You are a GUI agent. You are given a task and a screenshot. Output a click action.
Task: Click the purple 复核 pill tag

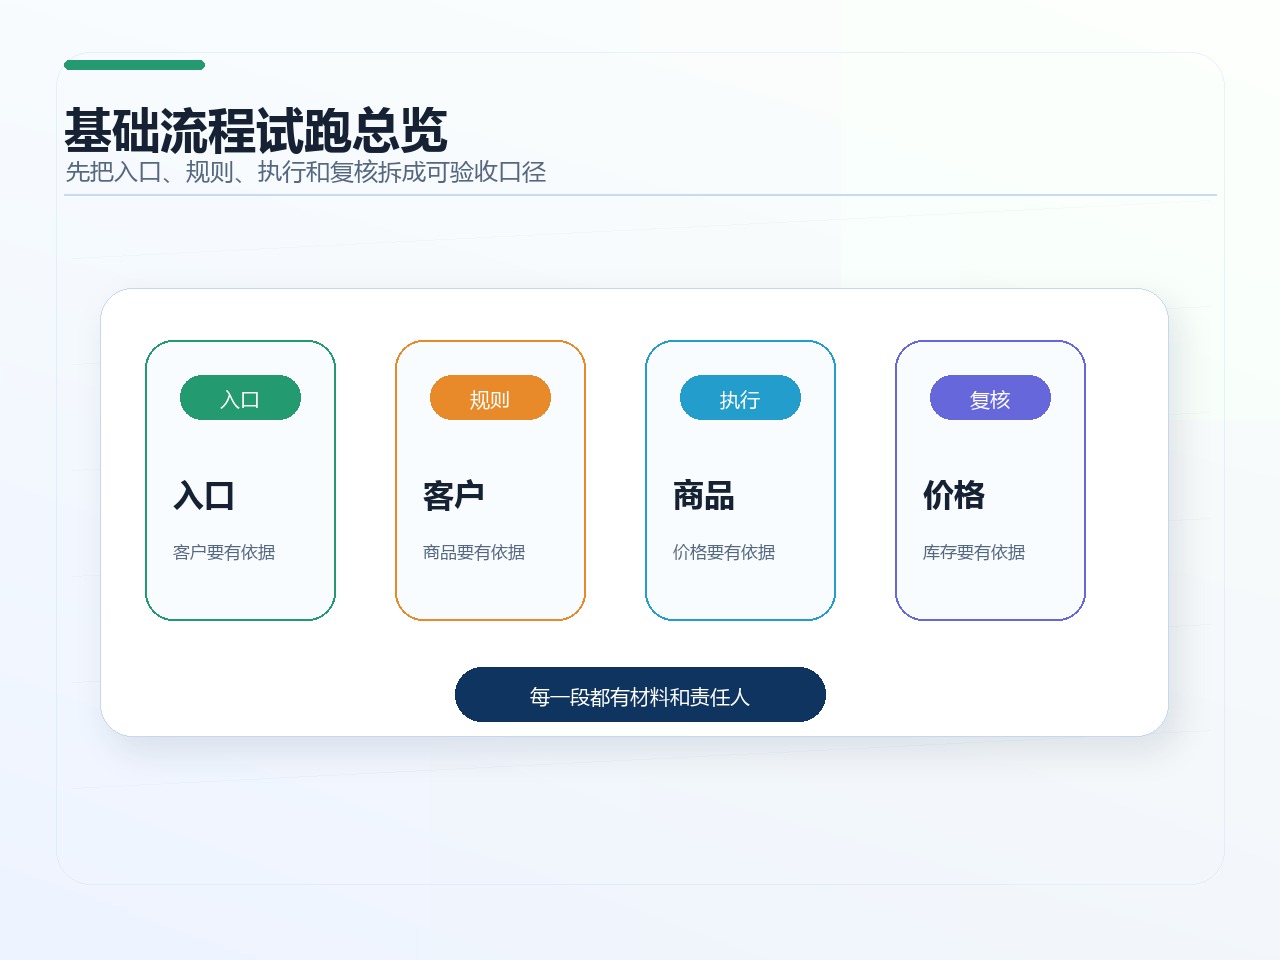pyautogui.click(x=990, y=398)
